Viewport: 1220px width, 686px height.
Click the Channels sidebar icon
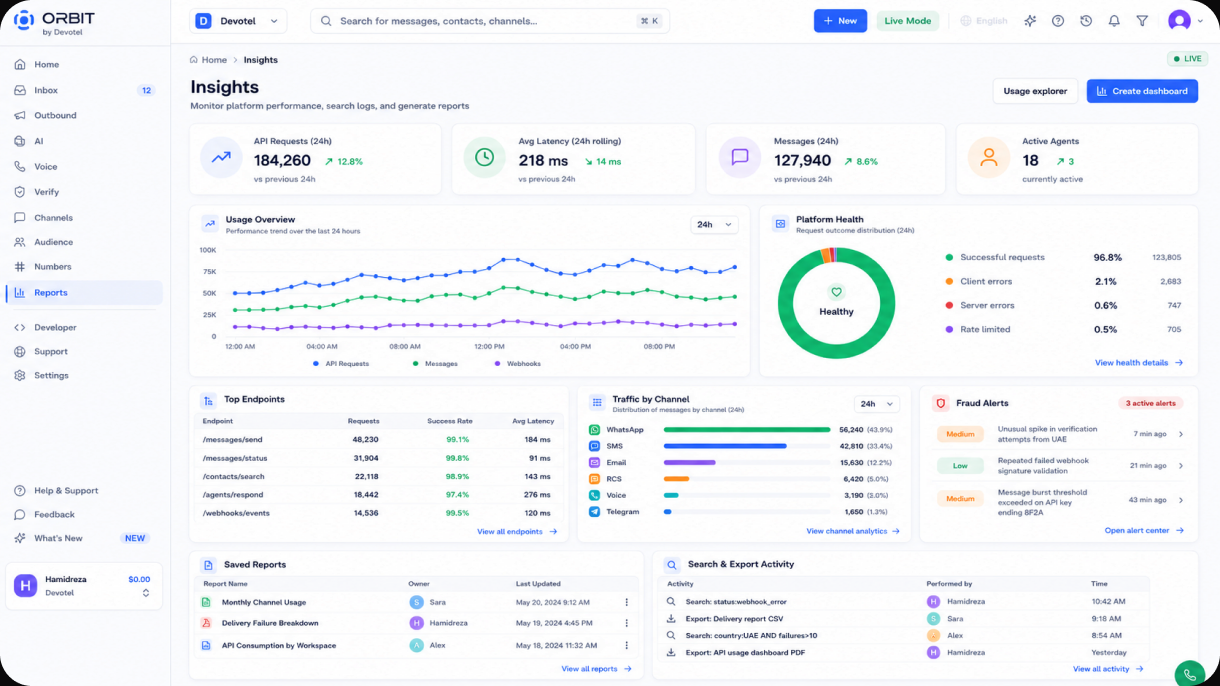(20, 218)
